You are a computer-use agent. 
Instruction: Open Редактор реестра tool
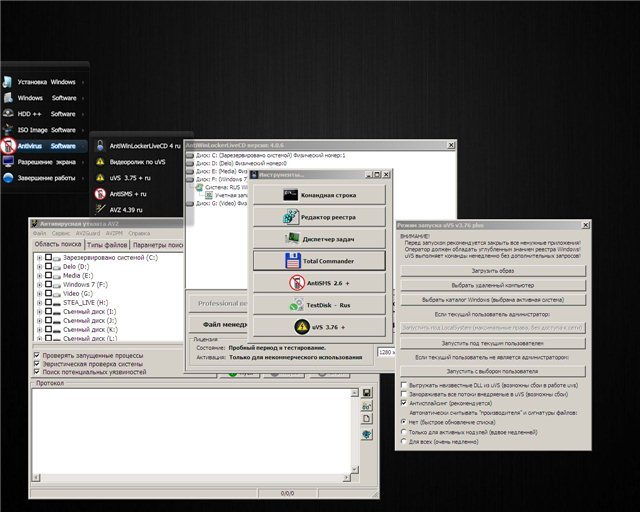point(315,217)
